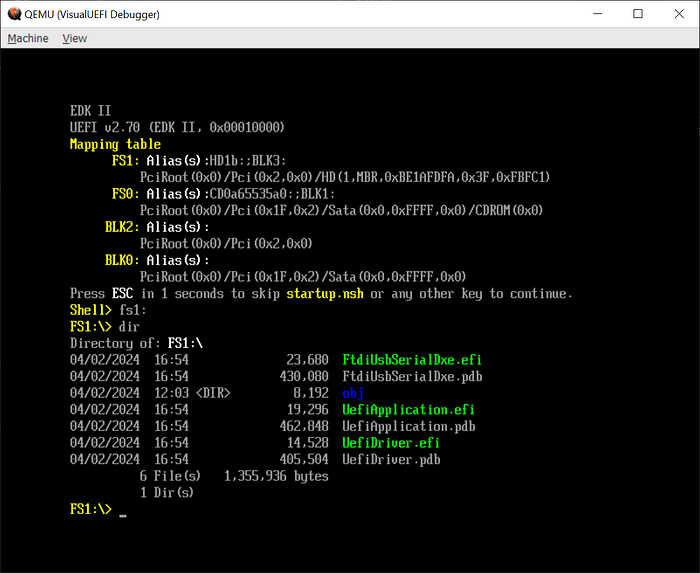Click the FS0: mapping label

(126, 194)
